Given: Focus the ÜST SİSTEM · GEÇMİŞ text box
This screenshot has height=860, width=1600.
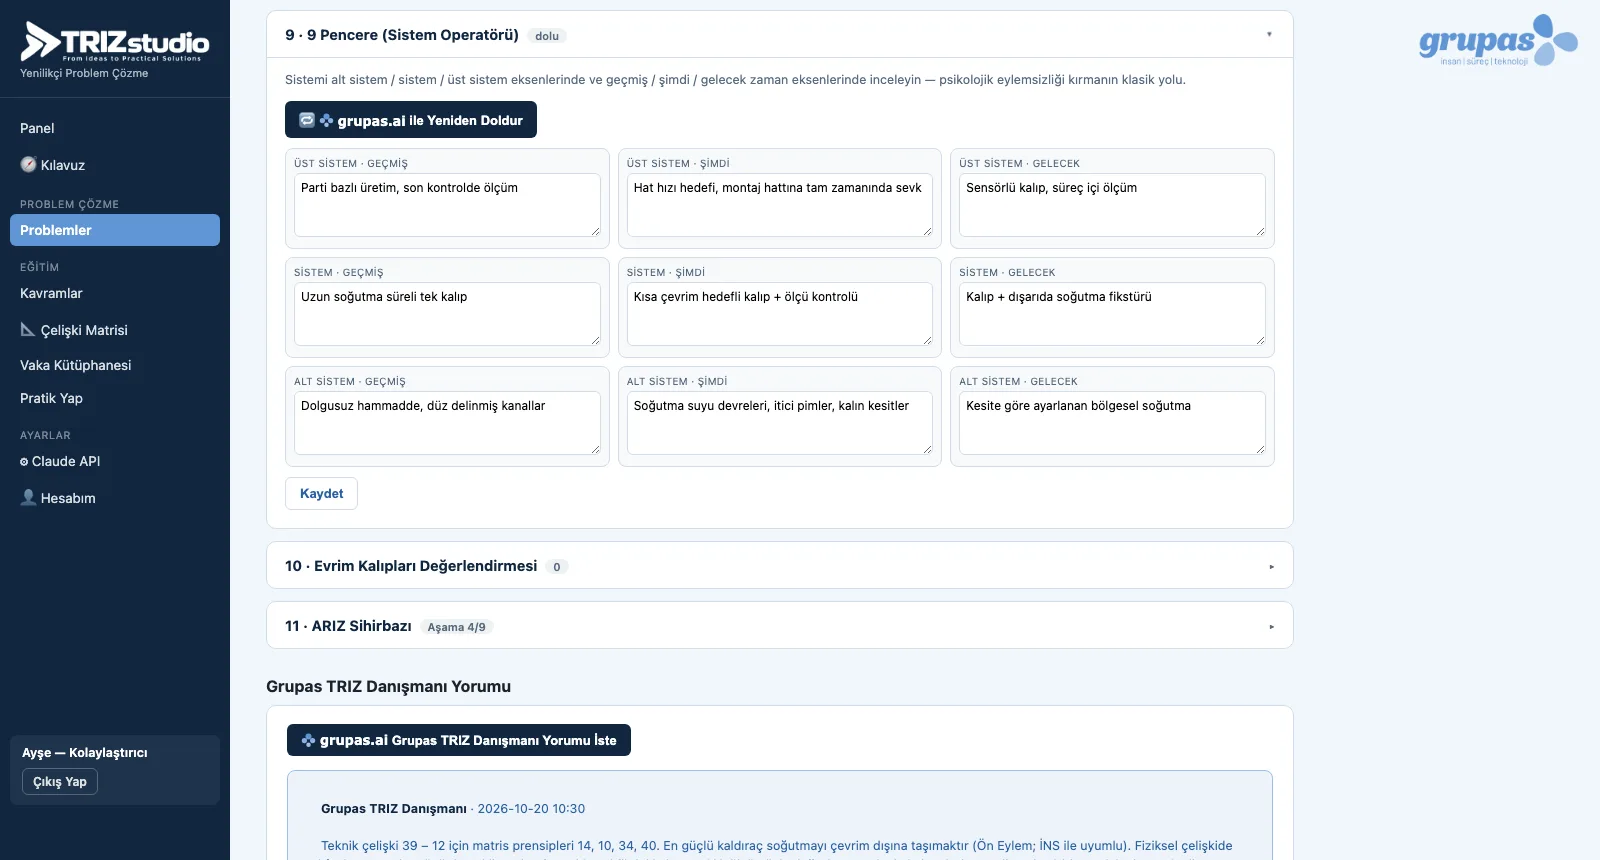Looking at the screenshot, I should click(447, 205).
